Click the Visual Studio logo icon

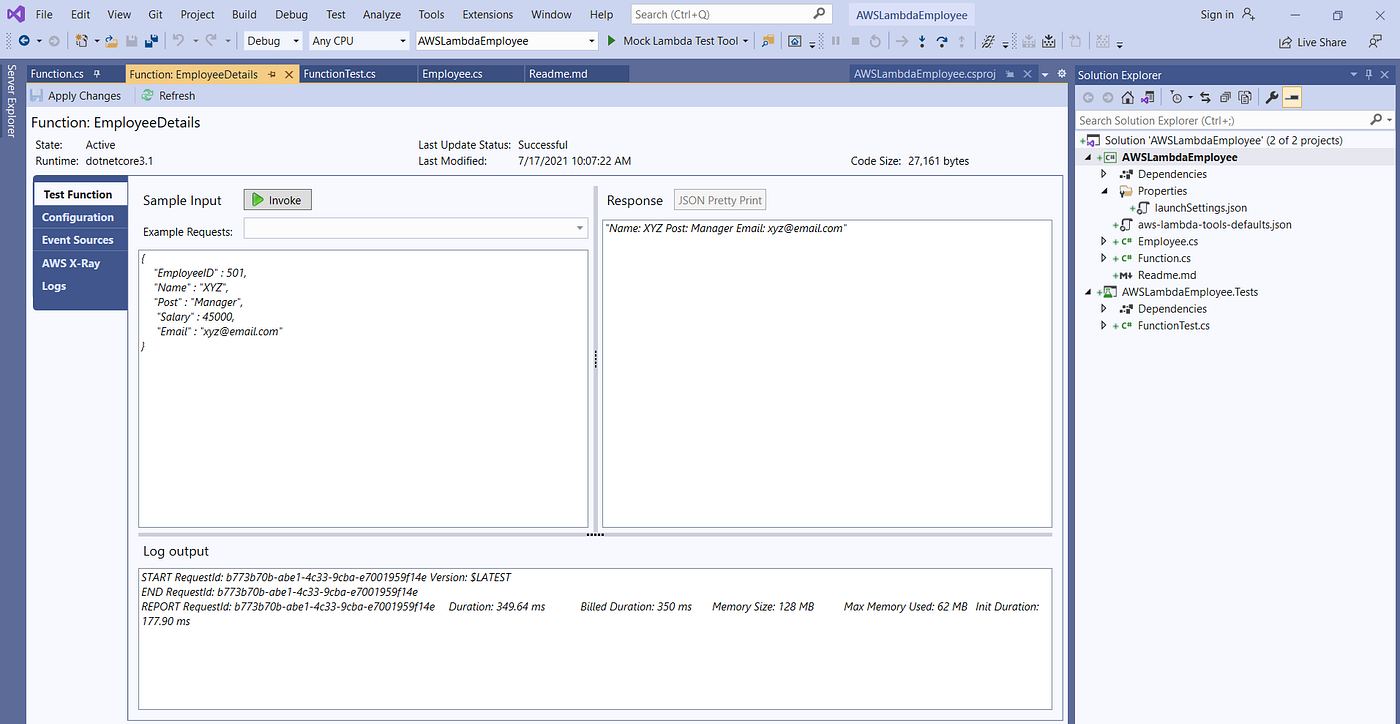coord(15,14)
